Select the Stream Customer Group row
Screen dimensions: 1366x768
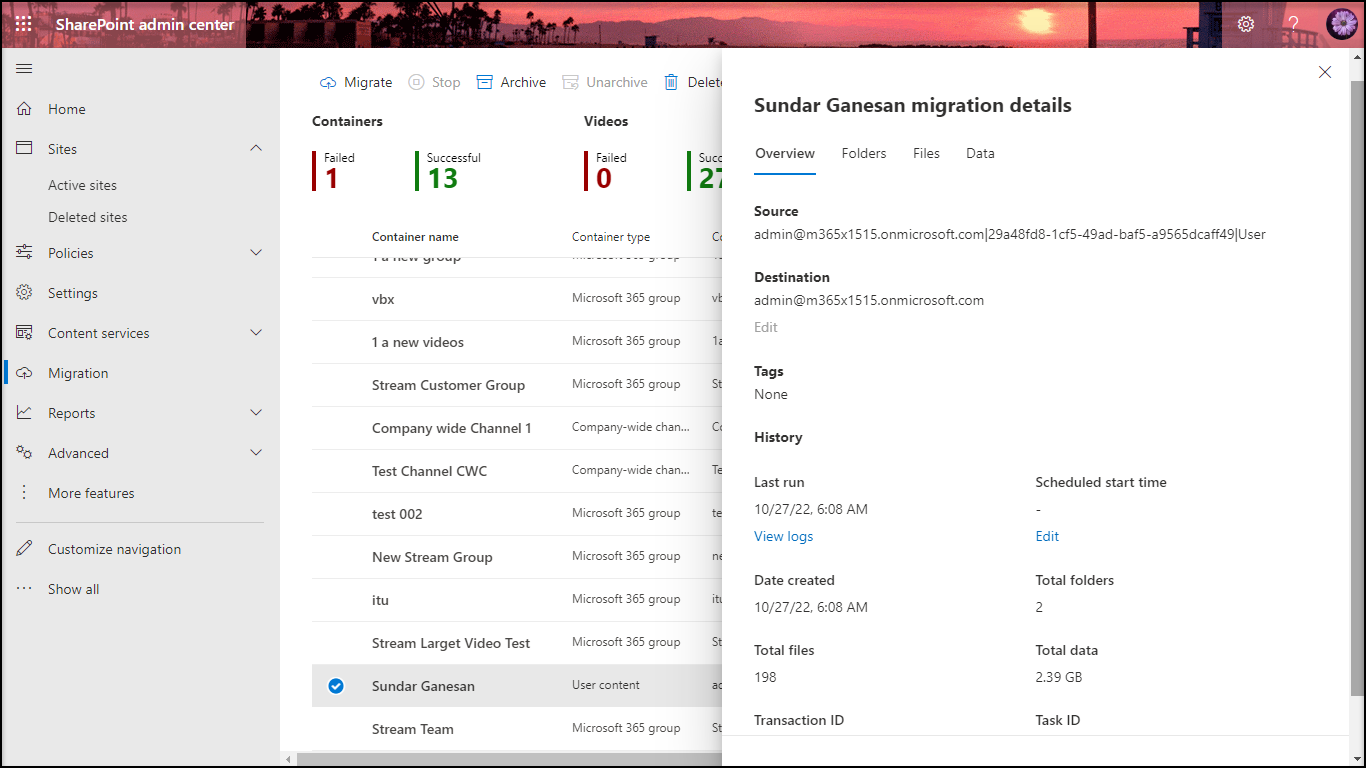click(x=448, y=385)
